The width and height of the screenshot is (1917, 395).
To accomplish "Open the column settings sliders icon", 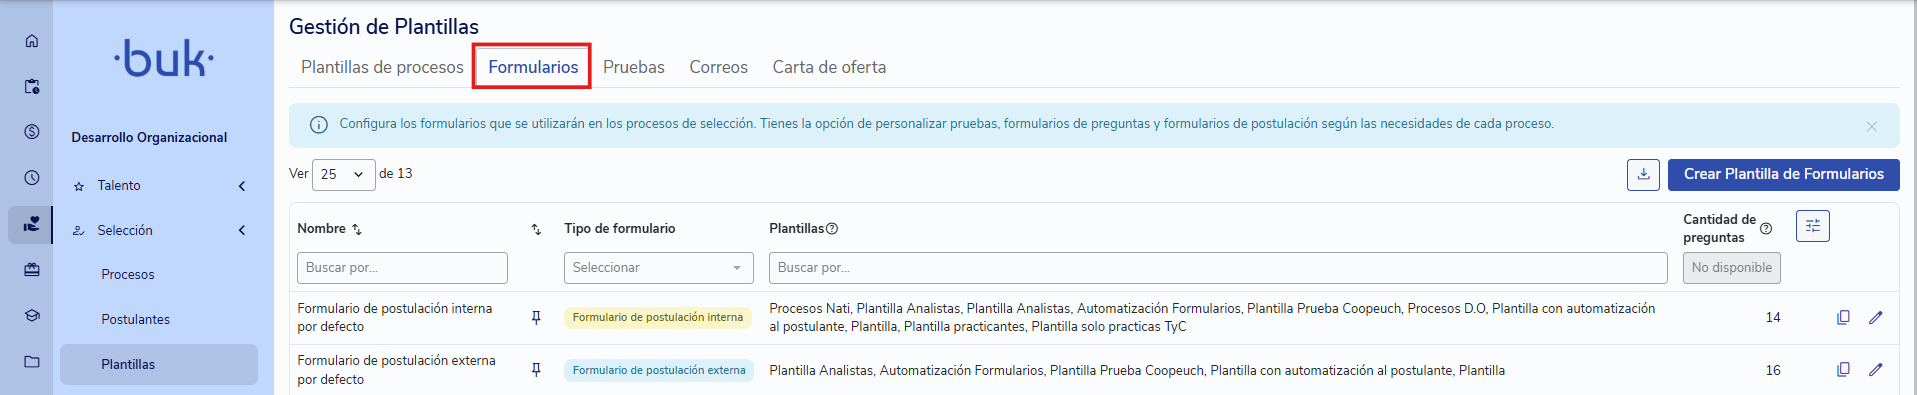I will [x=1812, y=226].
